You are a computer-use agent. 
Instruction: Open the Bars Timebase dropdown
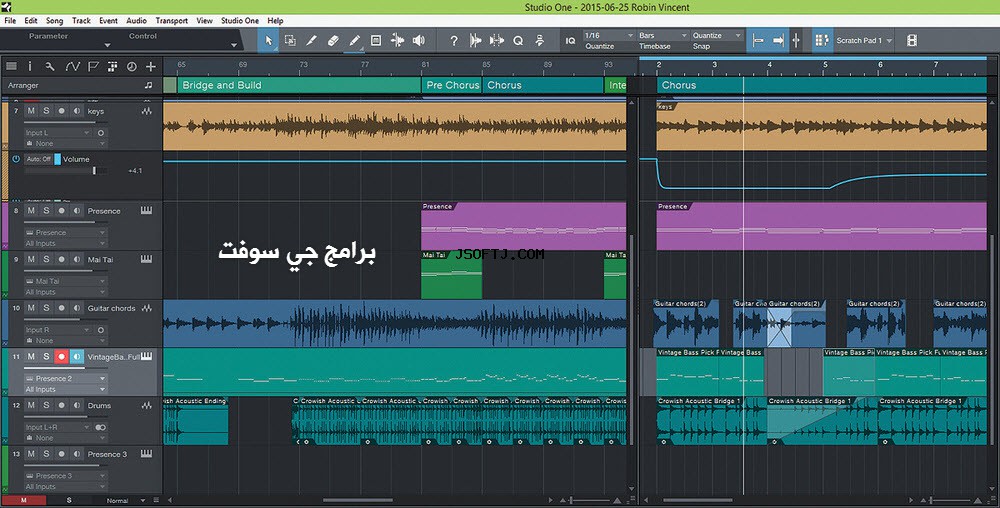pyautogui.click(x=662, y=35)
